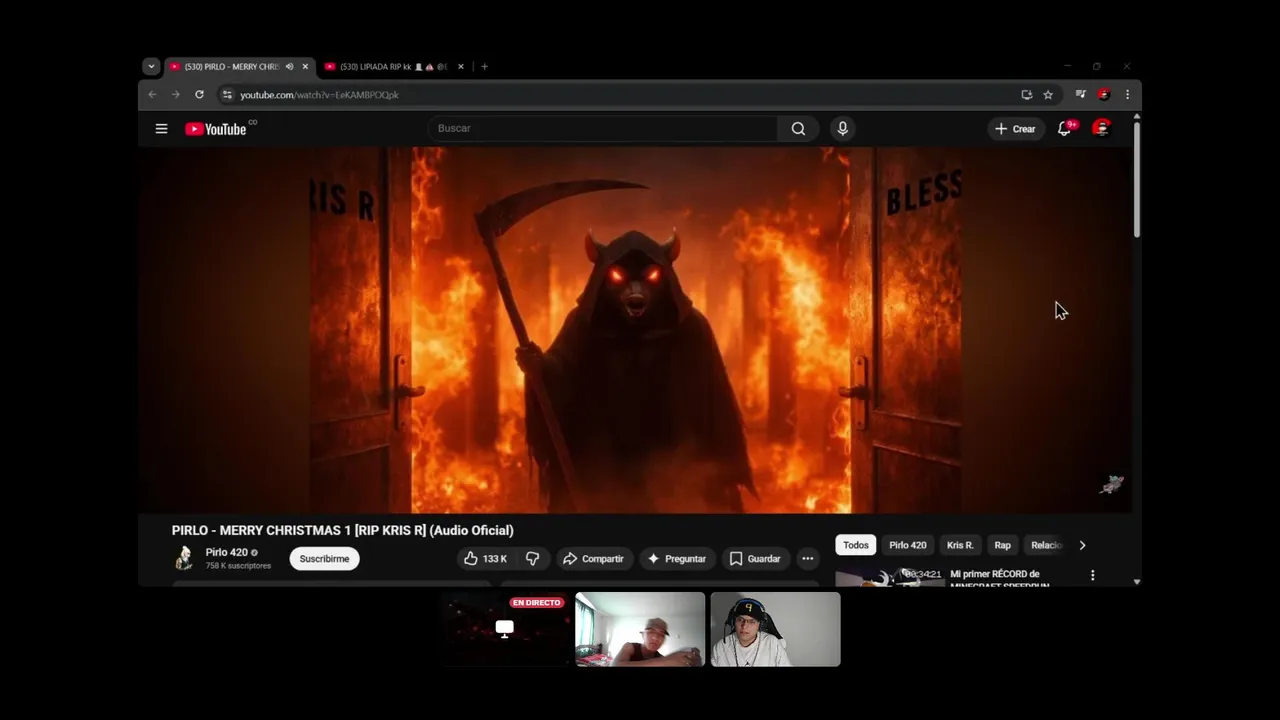Like the video with 133 K
This screenshot has width=1280, height=720.
pyautogui.click(x=485, y=559)
